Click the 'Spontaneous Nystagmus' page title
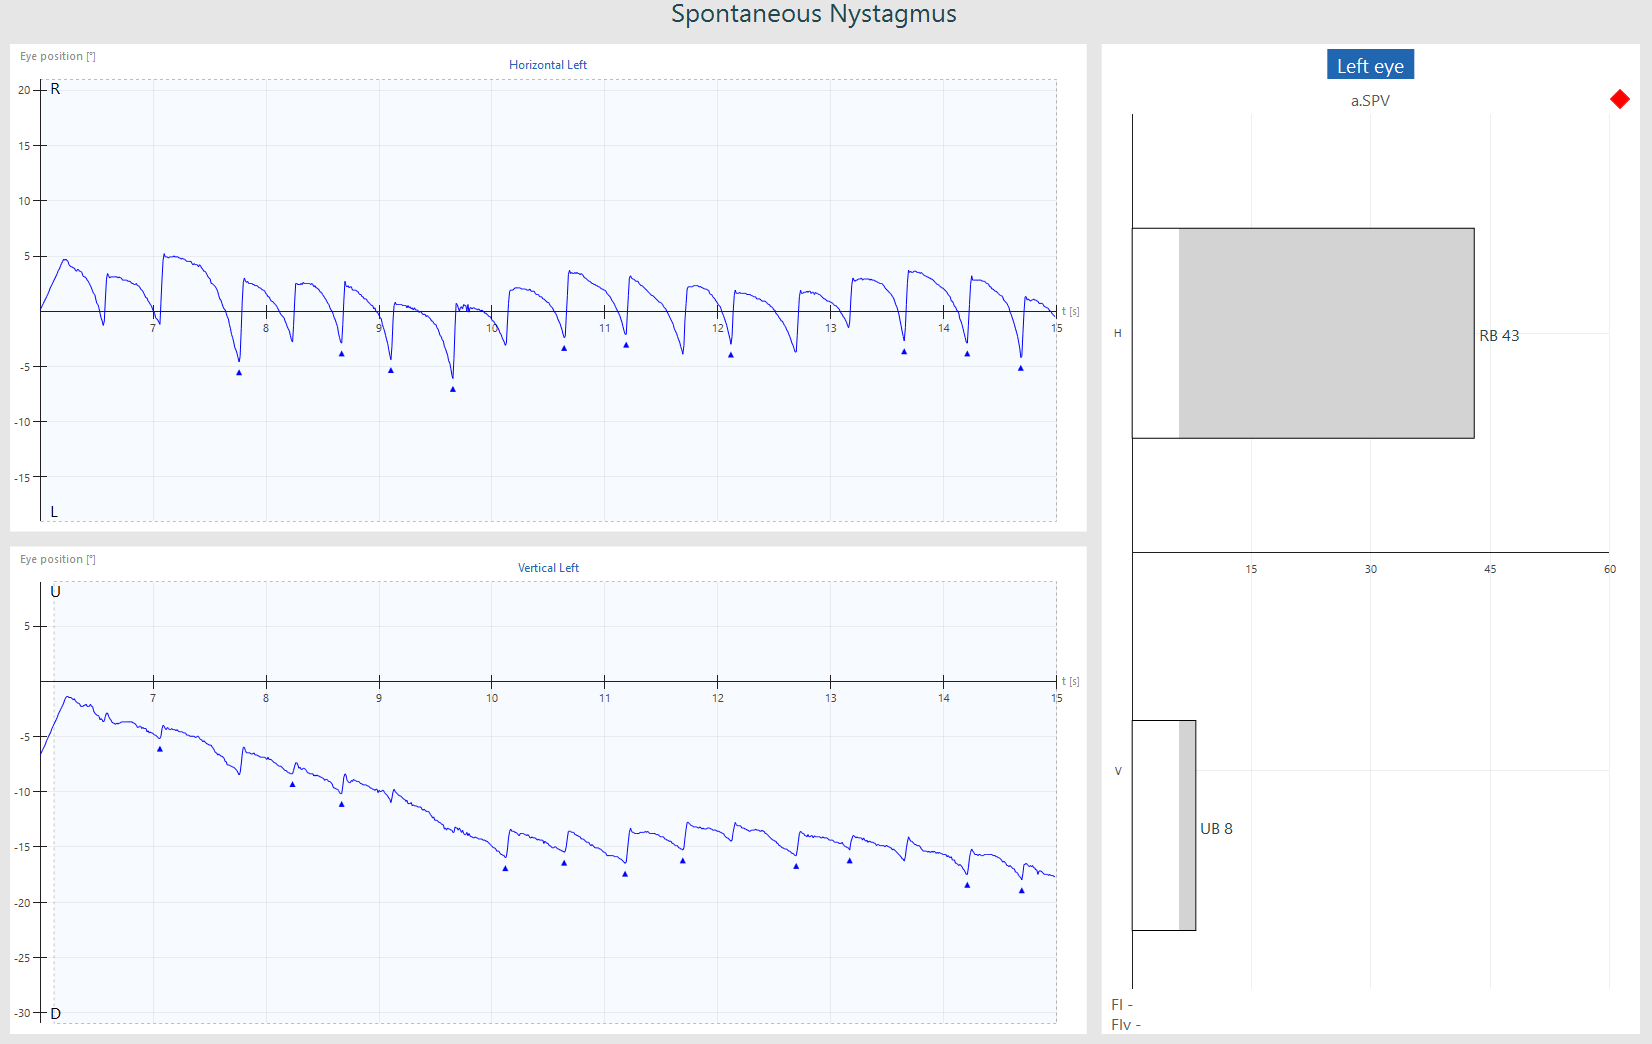Screen dimensions: 1652x1044 (814, 14)
